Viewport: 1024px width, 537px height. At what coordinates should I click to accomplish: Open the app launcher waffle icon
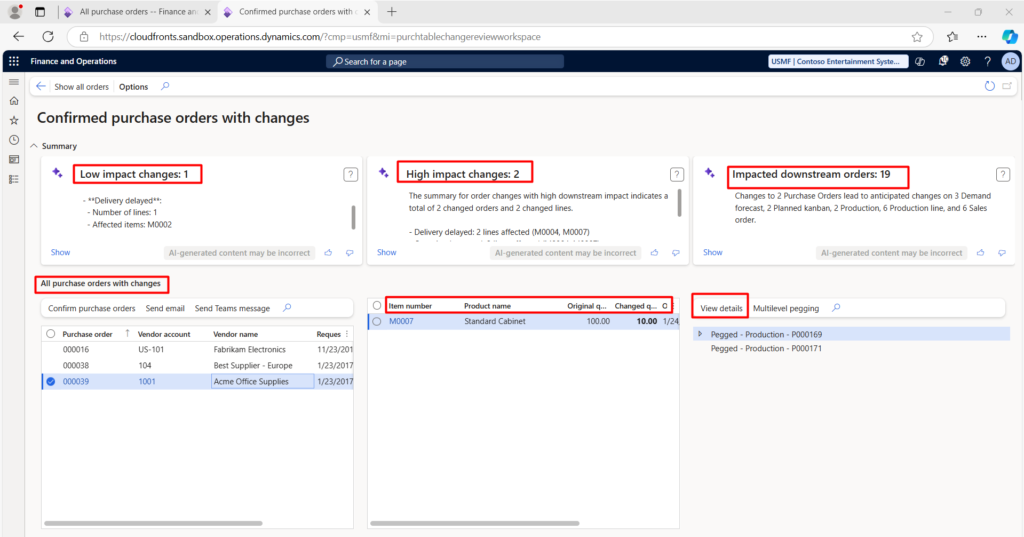14,61
